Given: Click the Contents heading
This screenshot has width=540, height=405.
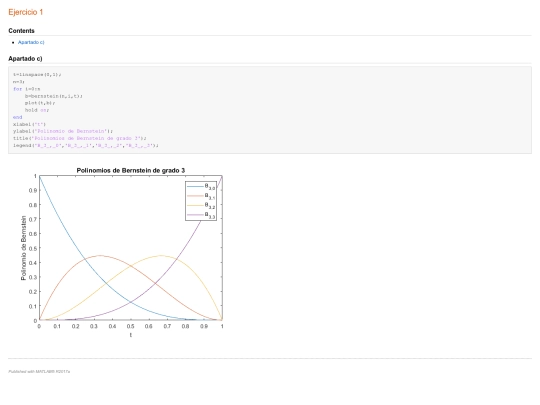Looking at the screenshot, I should coord(21,31).
